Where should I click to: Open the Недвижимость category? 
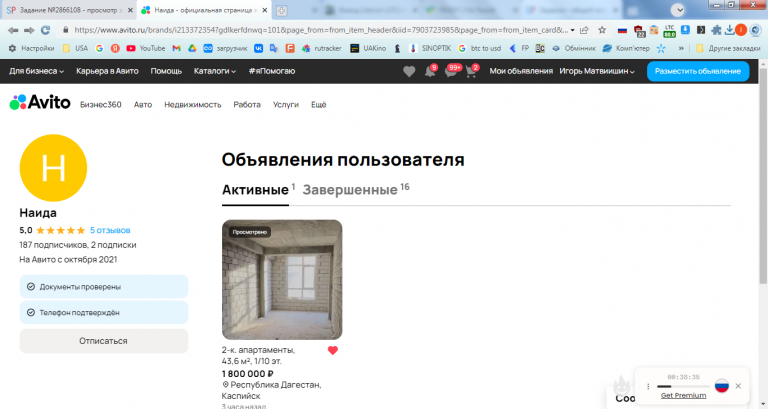tap(192, 104)
